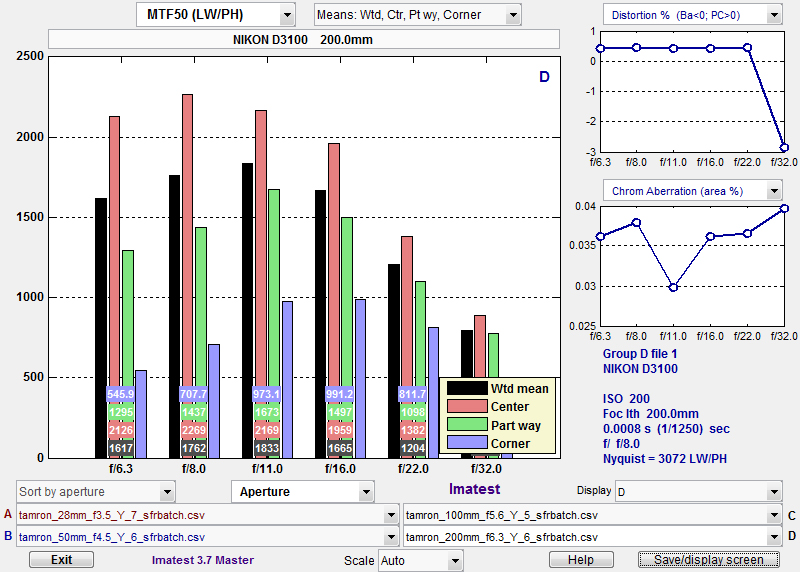Viewport: 800px width, 572px height.
Task: Click the blue Corner bar at f/16.0
Action: pyautogui.click(x=360, y=379)
